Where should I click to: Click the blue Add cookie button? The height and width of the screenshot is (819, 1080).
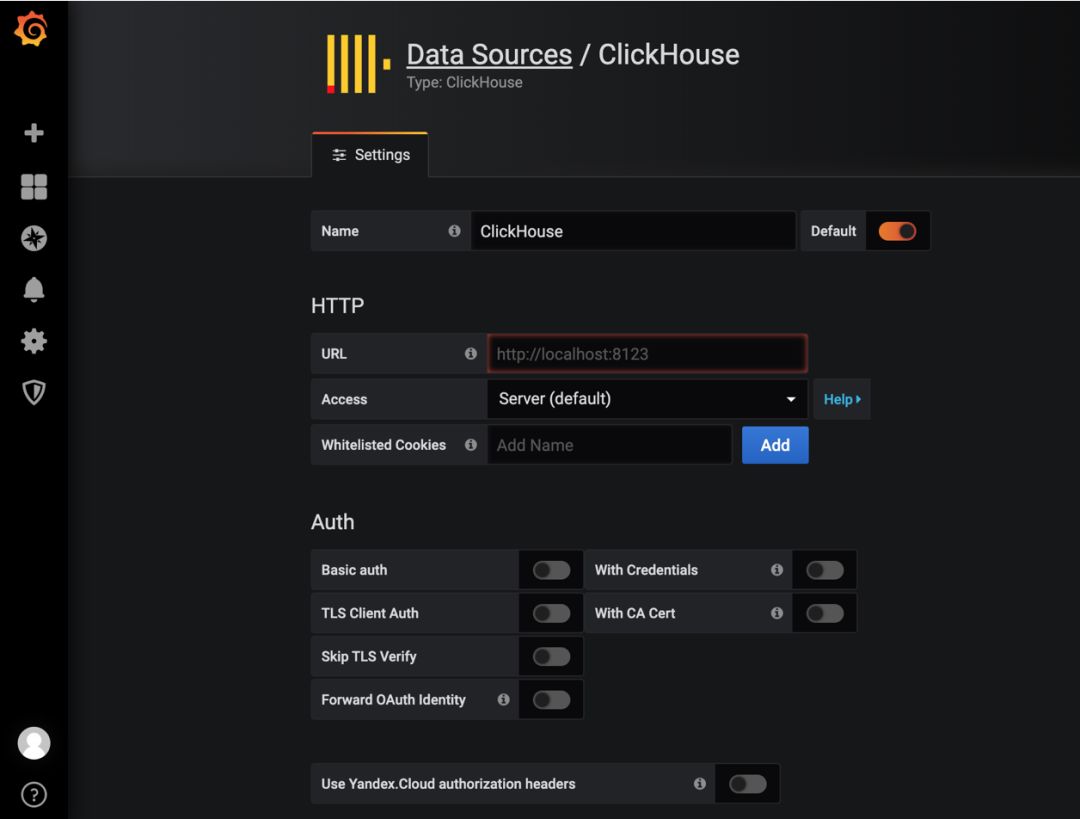pyautogui.click(x=775, y=445)
